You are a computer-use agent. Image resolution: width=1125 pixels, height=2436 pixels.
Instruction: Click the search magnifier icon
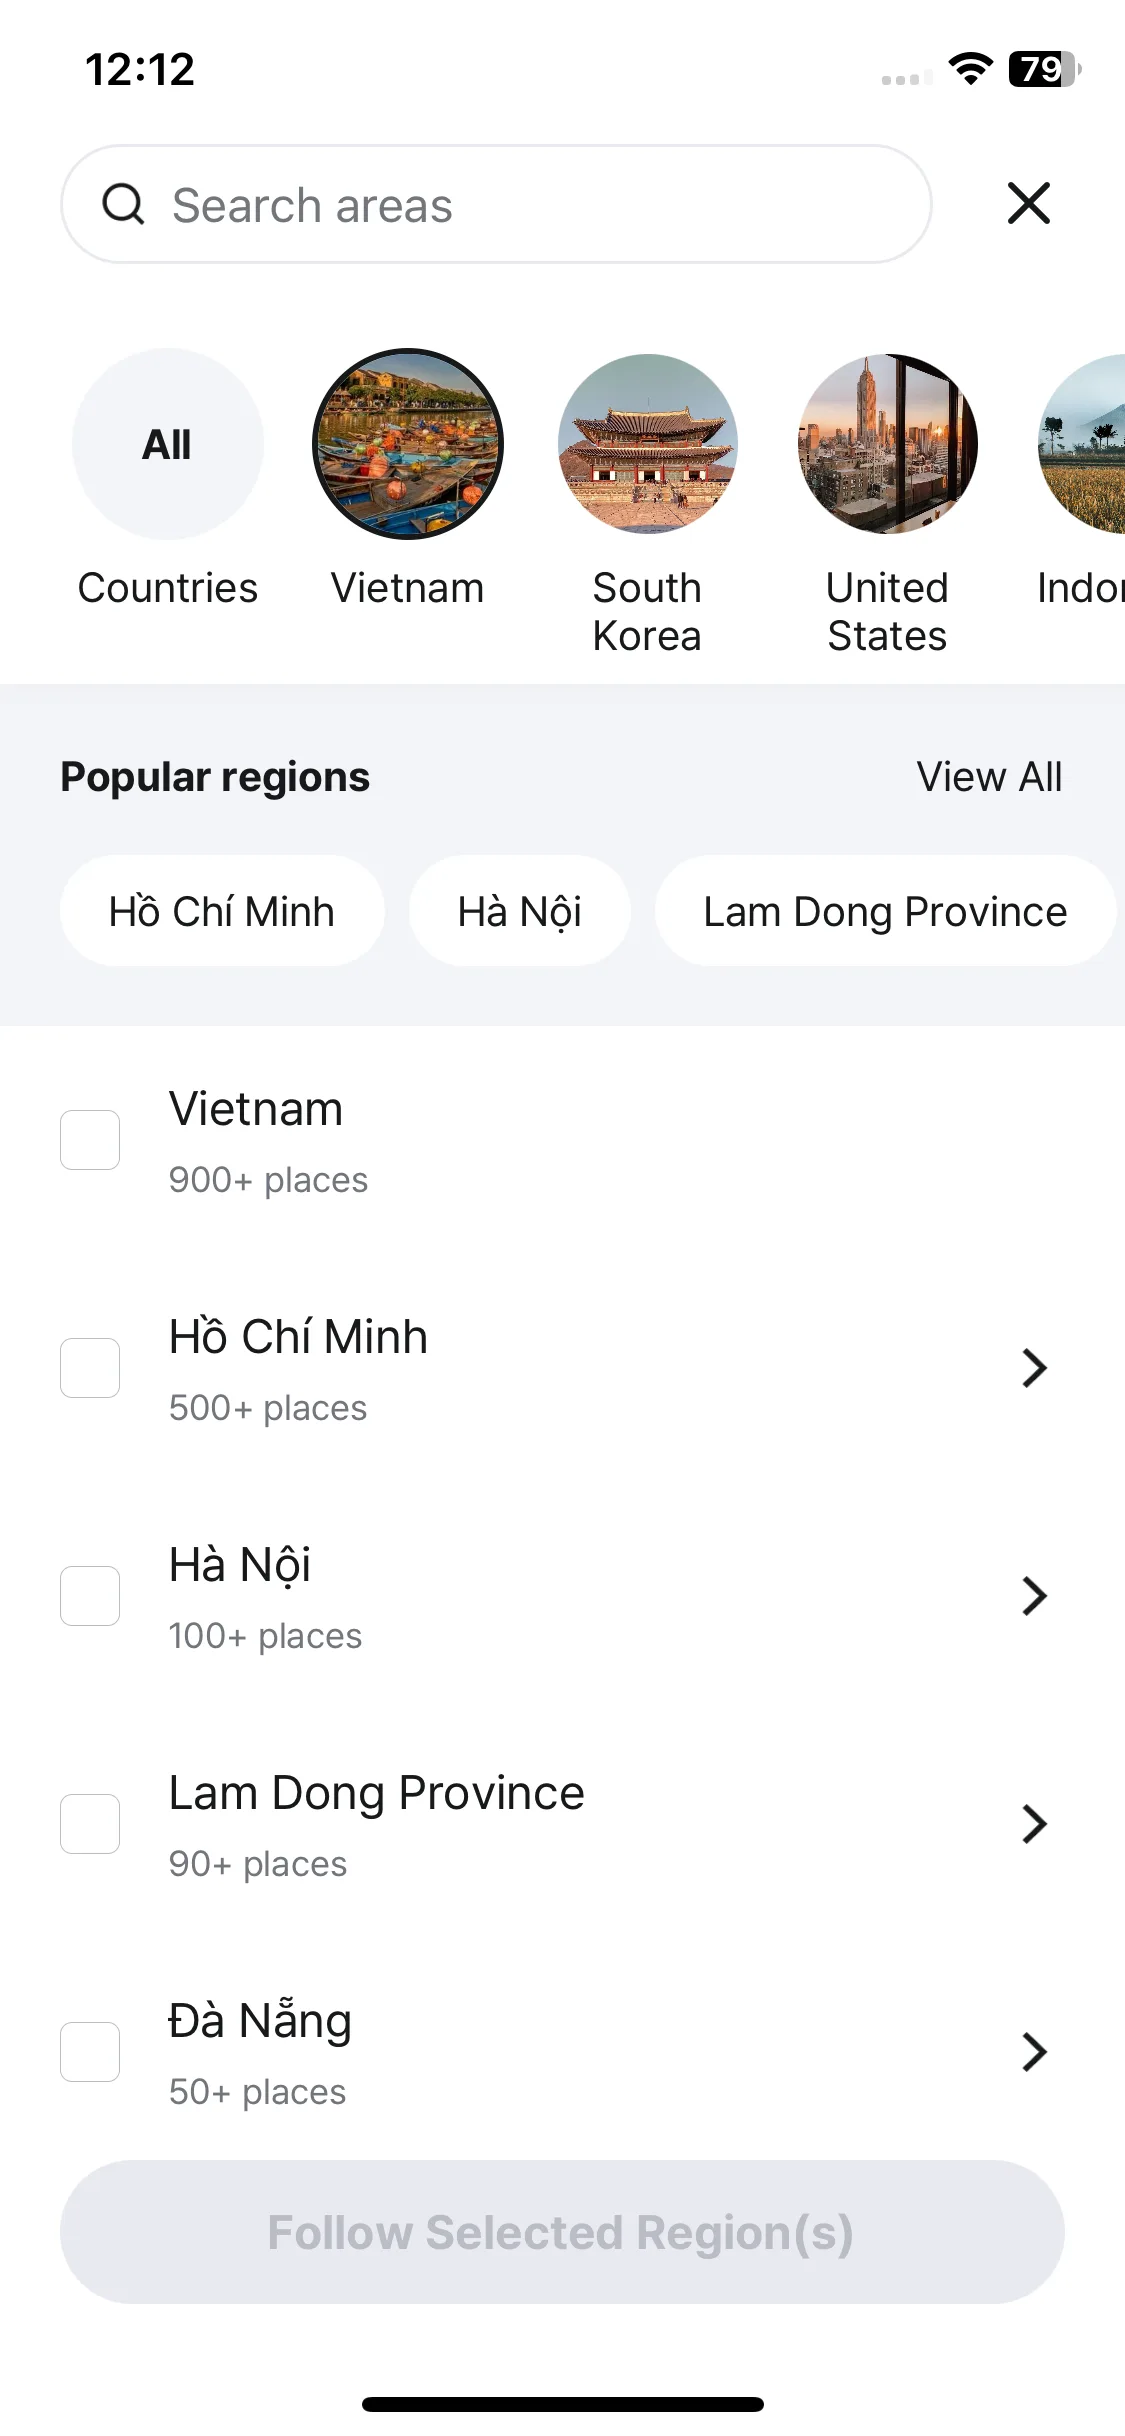(124, 205)
